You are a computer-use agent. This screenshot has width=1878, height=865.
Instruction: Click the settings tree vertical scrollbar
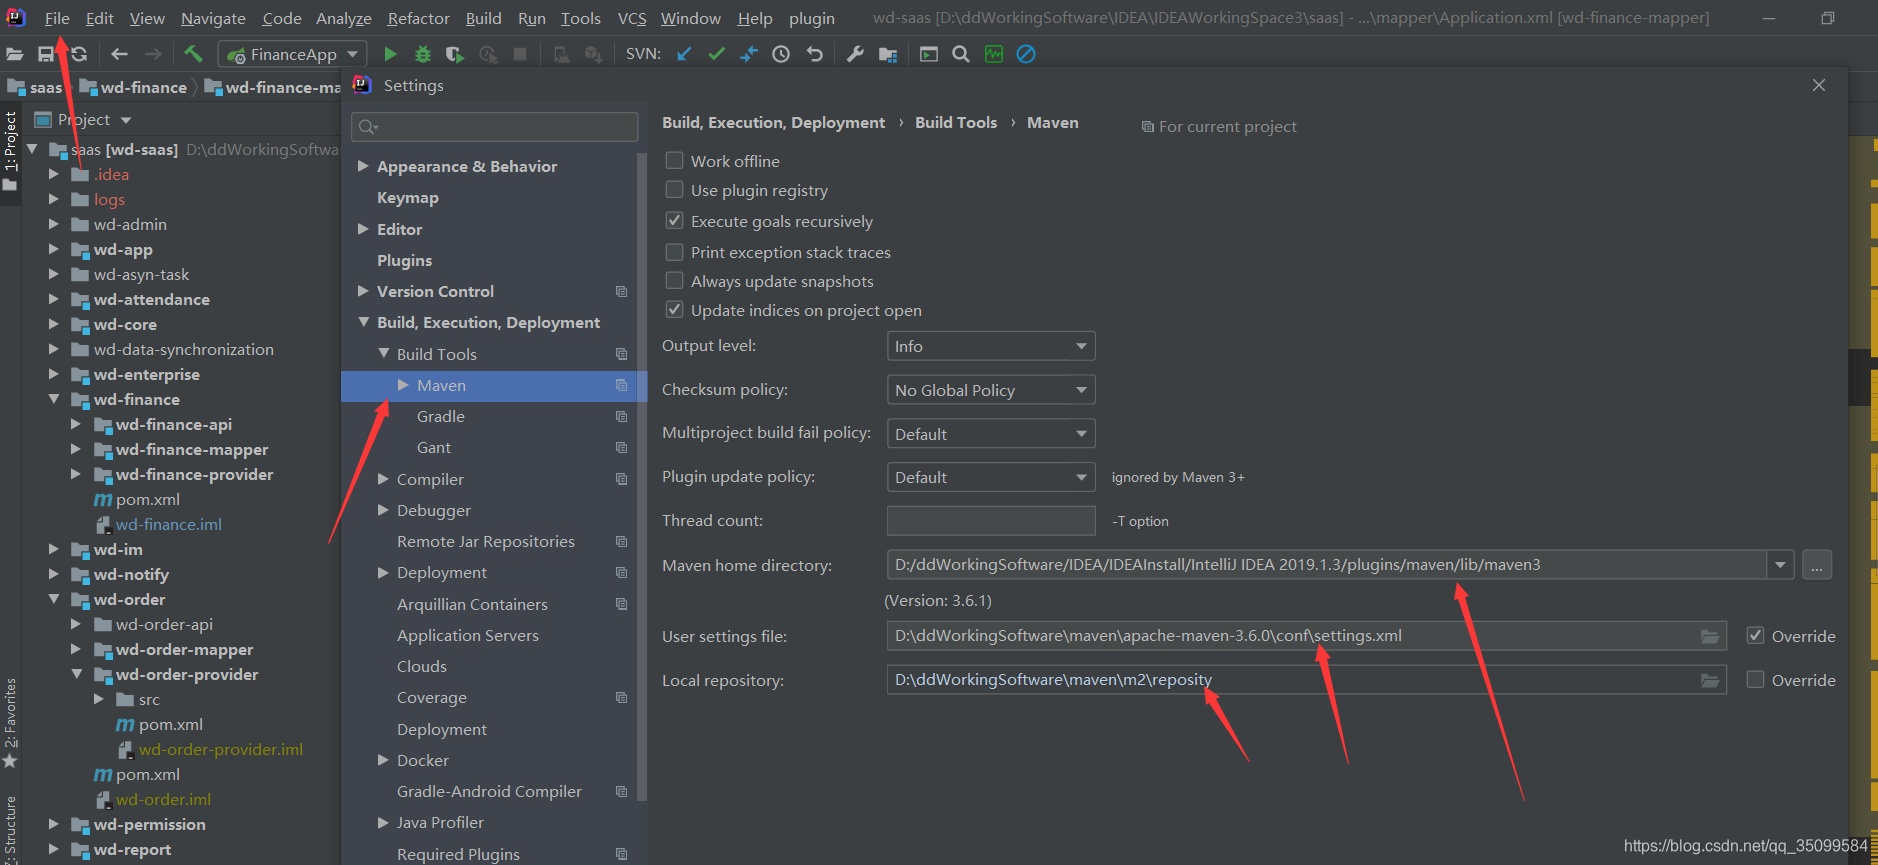[641, 476]
